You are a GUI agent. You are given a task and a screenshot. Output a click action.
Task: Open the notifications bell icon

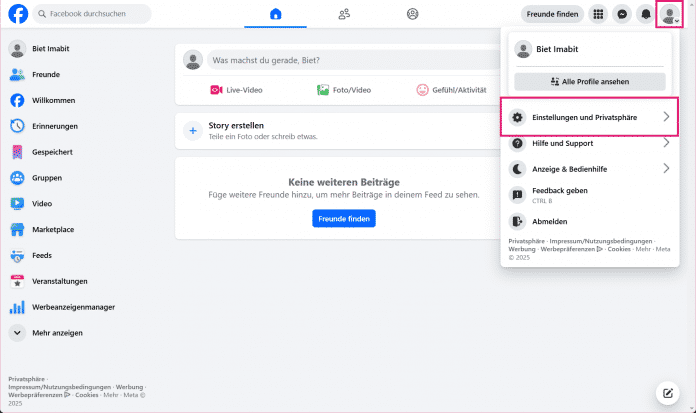click(x=646, y=15)
